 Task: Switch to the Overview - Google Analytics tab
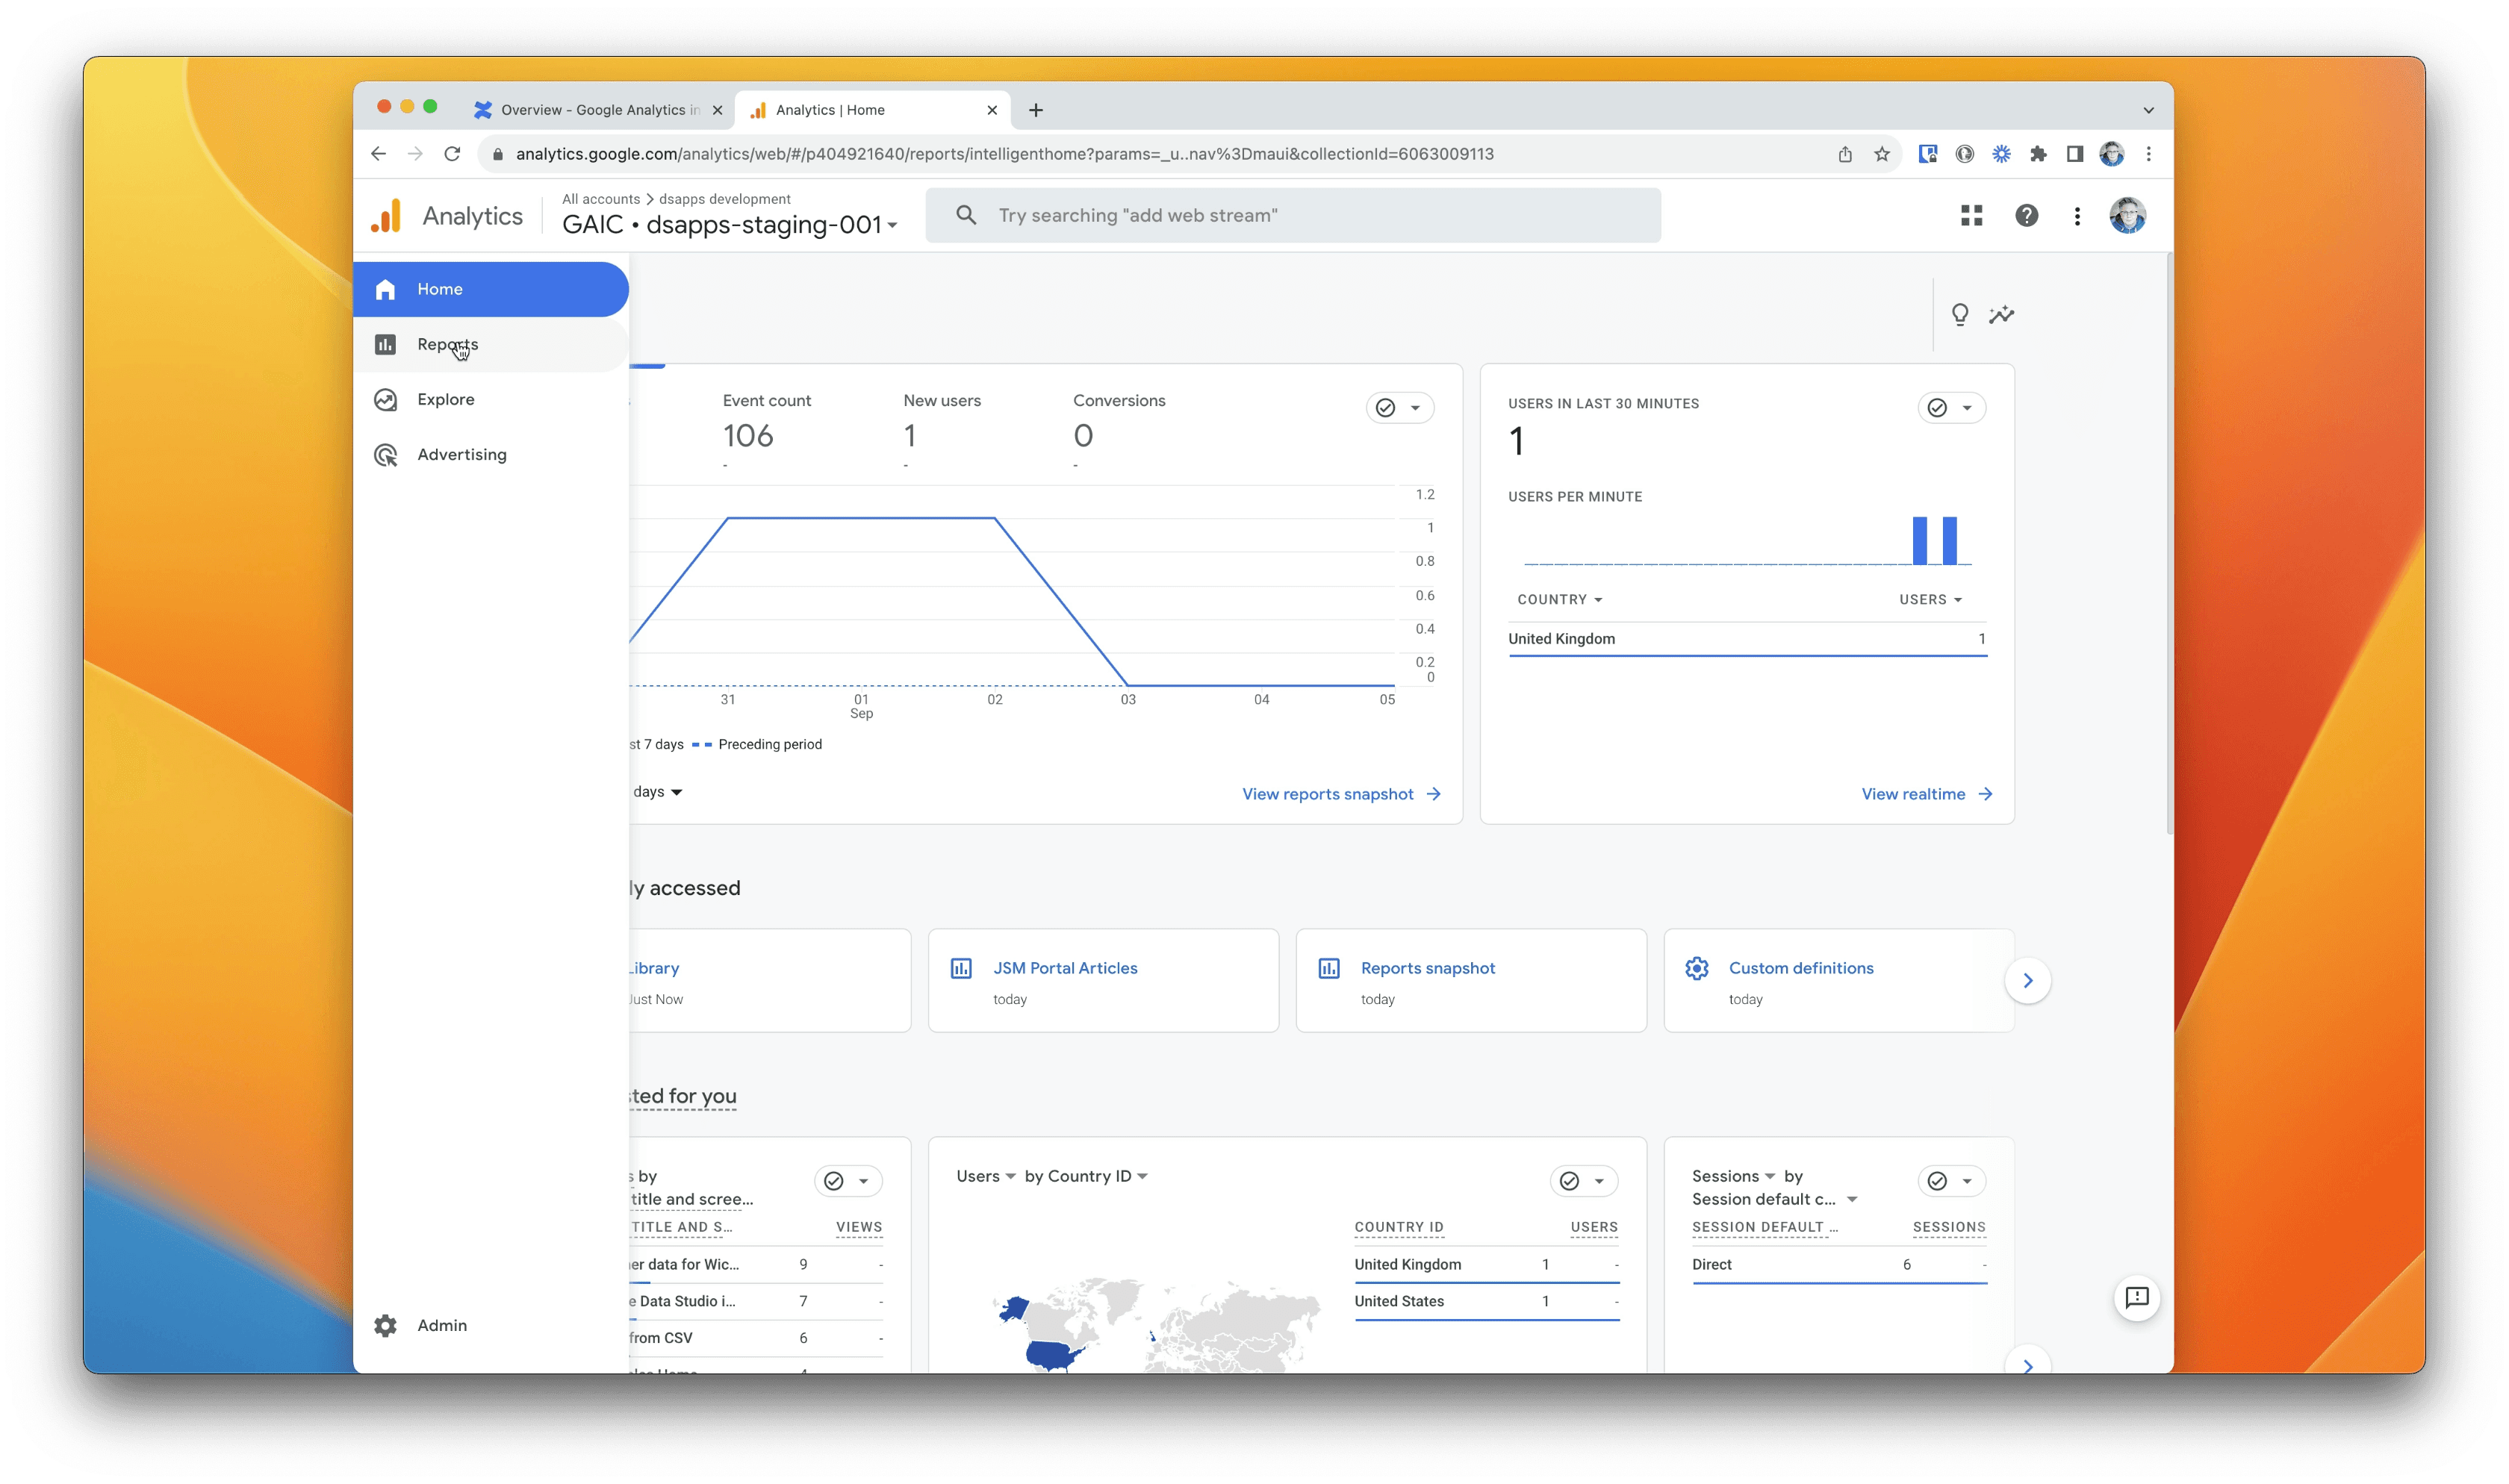(x=598, y=110)
